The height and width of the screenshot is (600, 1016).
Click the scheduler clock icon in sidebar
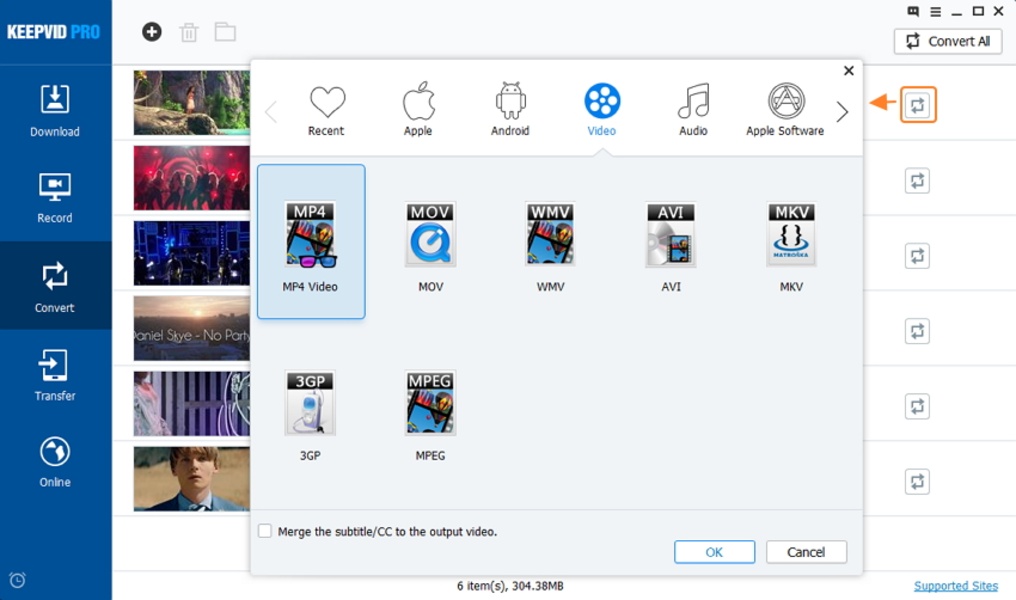17,579
